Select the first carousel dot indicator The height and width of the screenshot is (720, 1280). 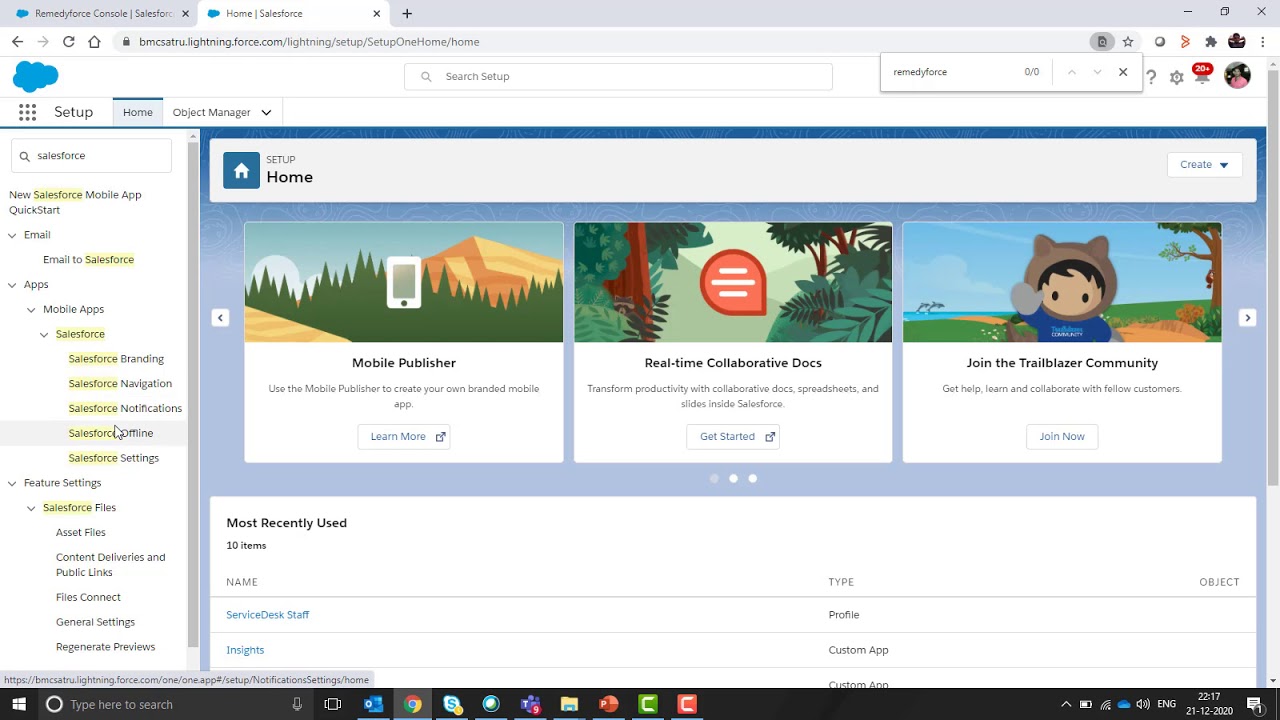click(714, 478)
